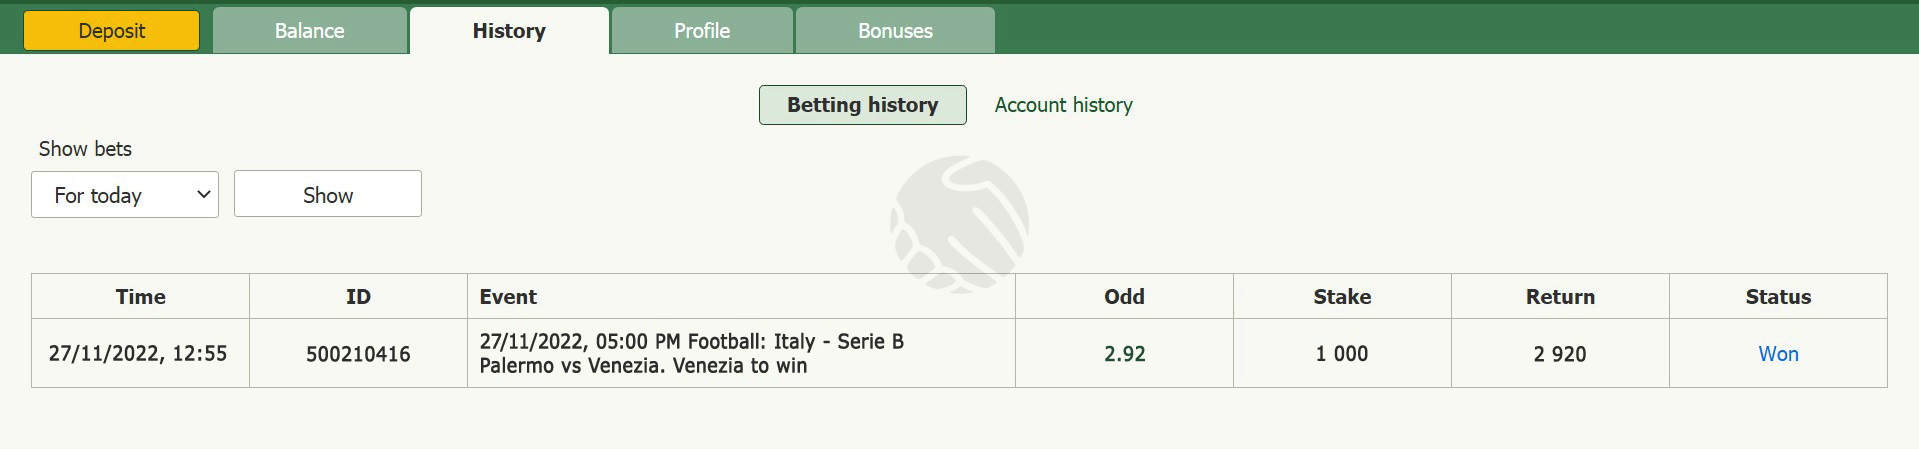Image resolution: width=1919 pixels, height=449 pixels.
Task: Click bet ID 500210416
Action: [358, 354]
